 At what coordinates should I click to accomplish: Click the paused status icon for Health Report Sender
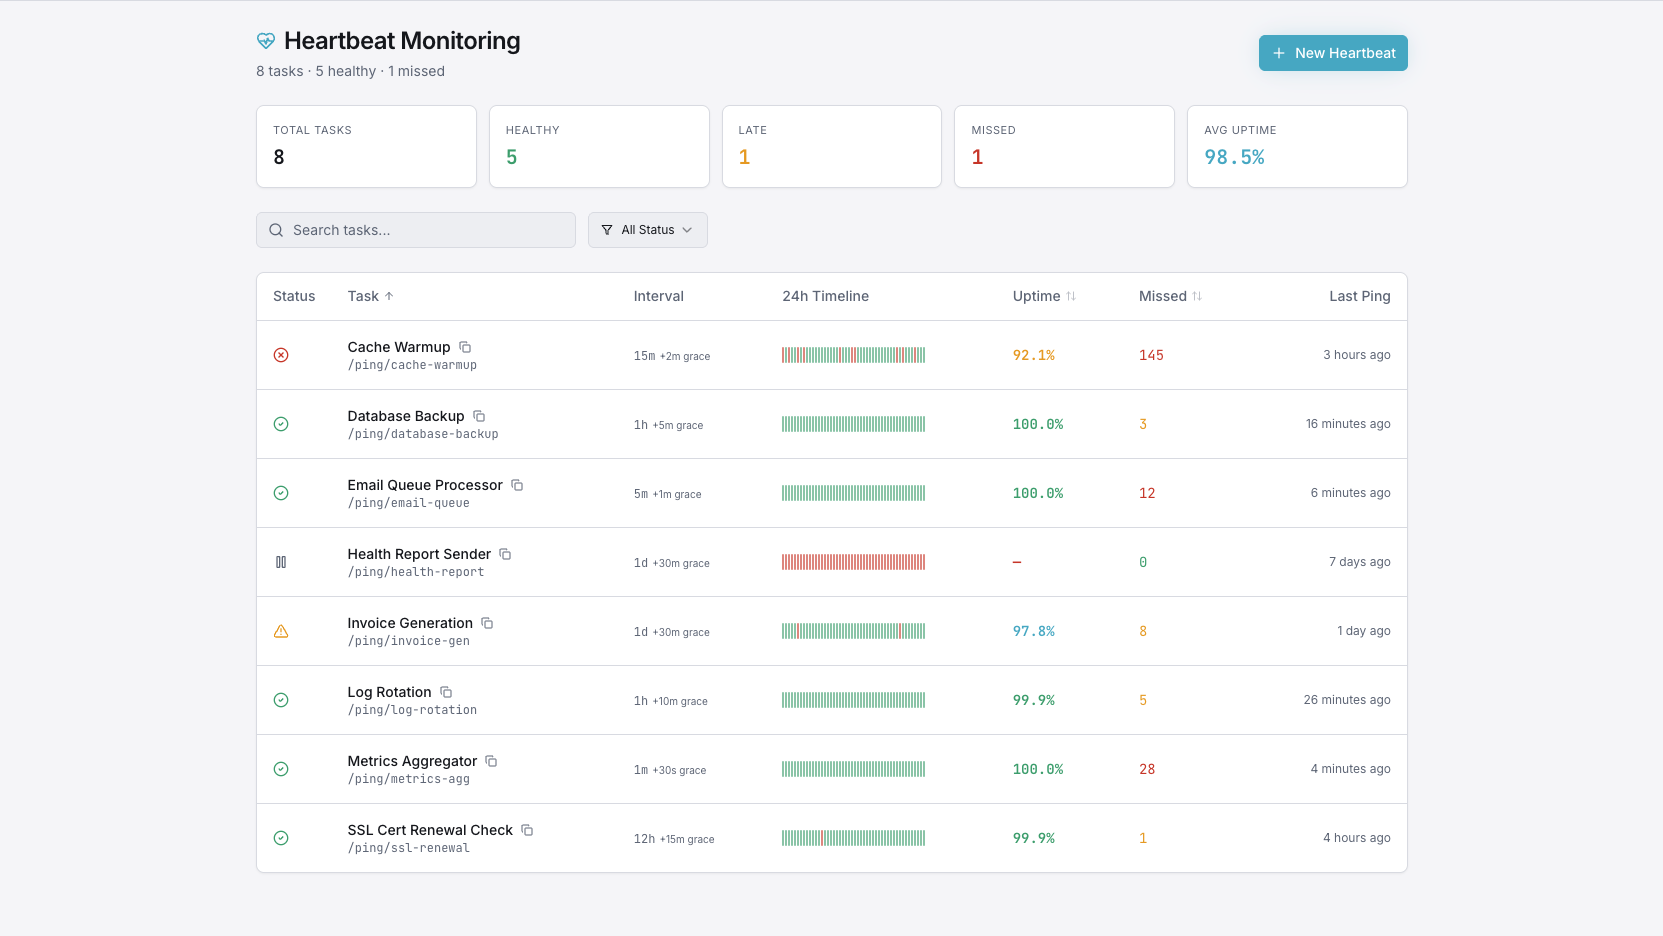281,562
